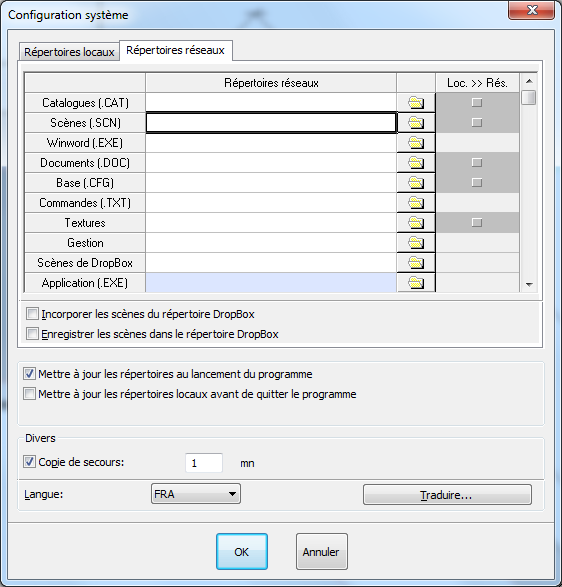Select the Répertoires réseaux tab

pyautogui.click(x=176, y=50)
